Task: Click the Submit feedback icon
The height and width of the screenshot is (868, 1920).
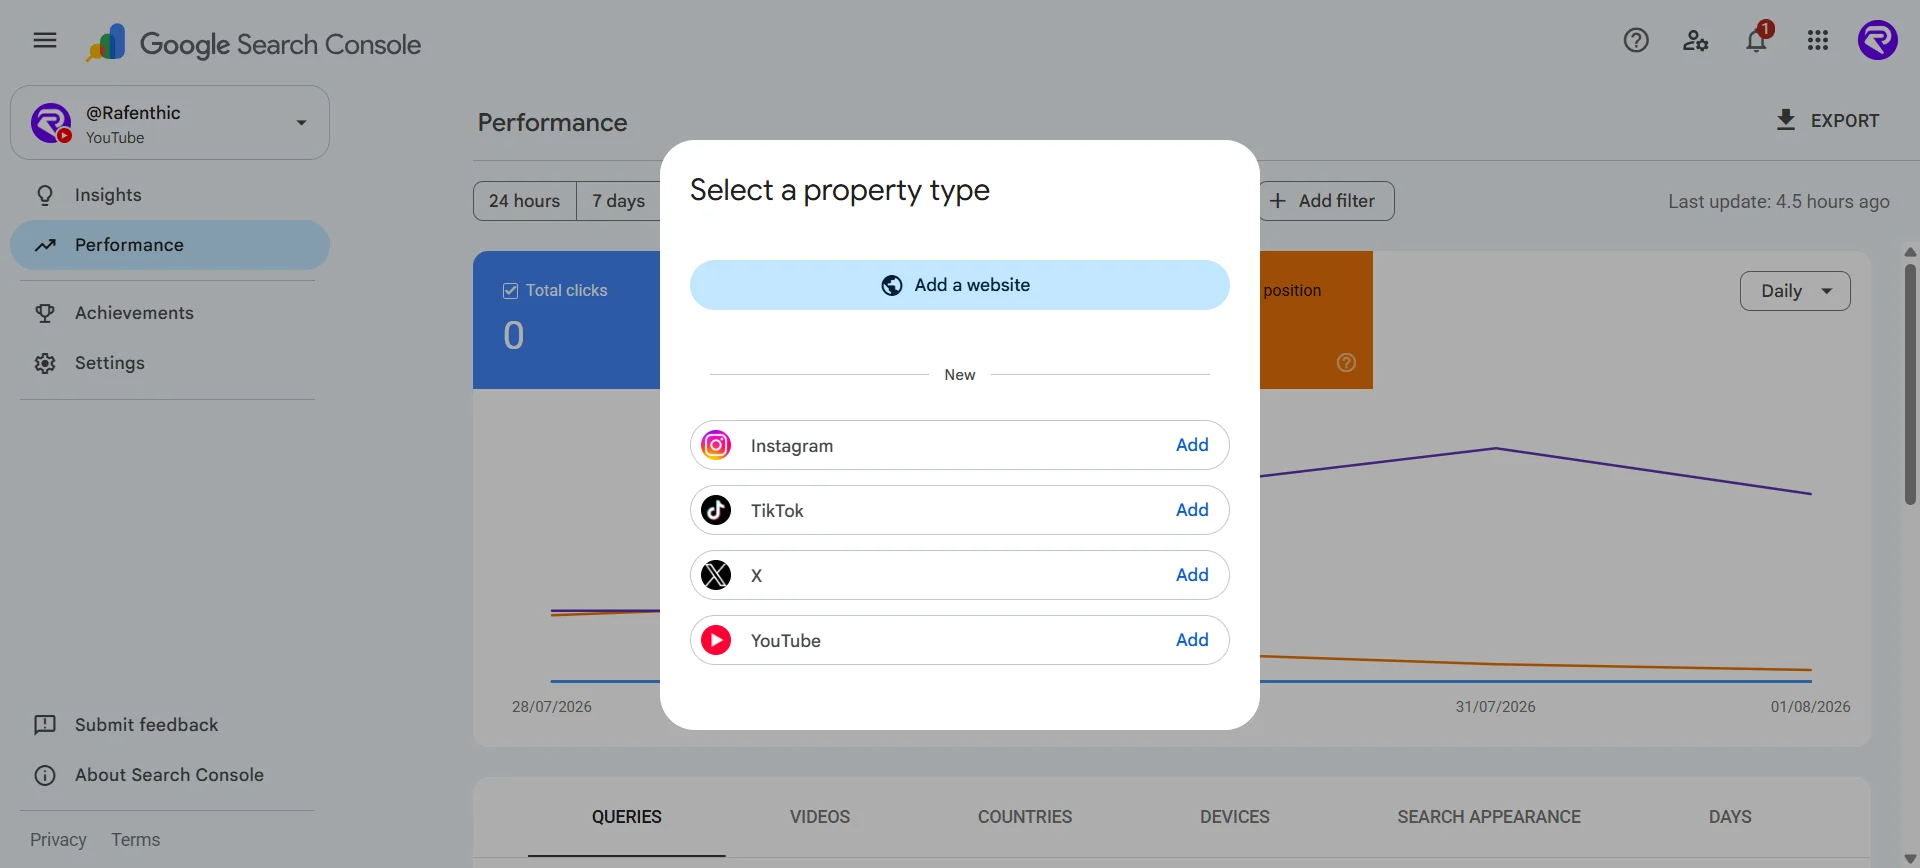Action: pyautogui.click(x=45, y=725)
